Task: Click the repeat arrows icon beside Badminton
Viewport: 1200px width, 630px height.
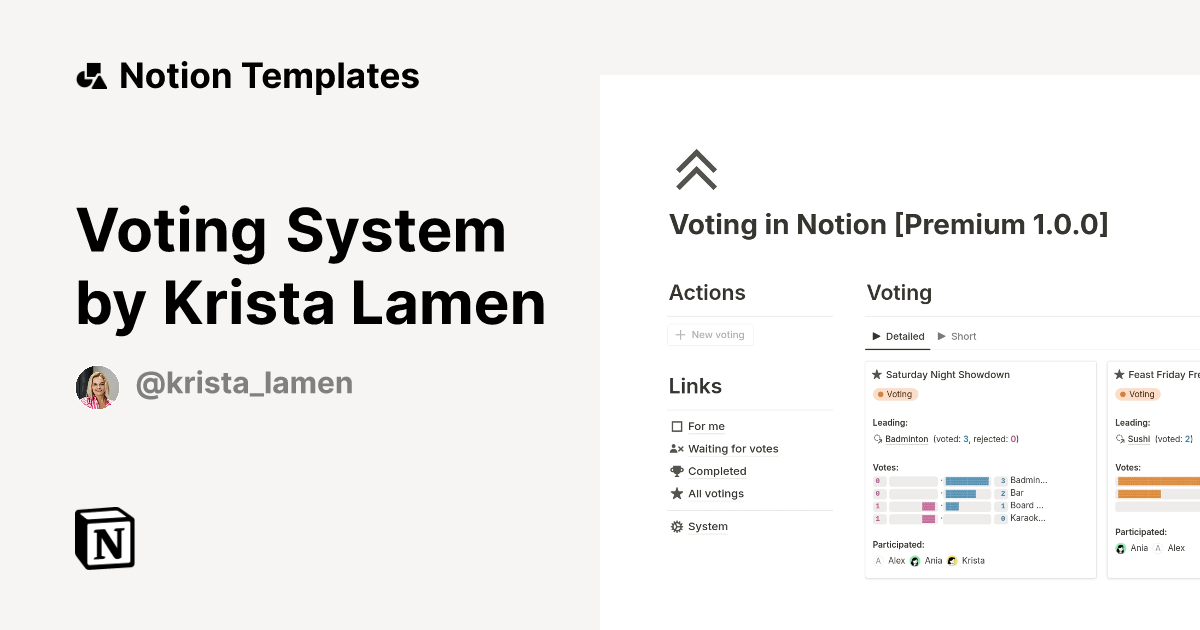Action: coord(877,439)
